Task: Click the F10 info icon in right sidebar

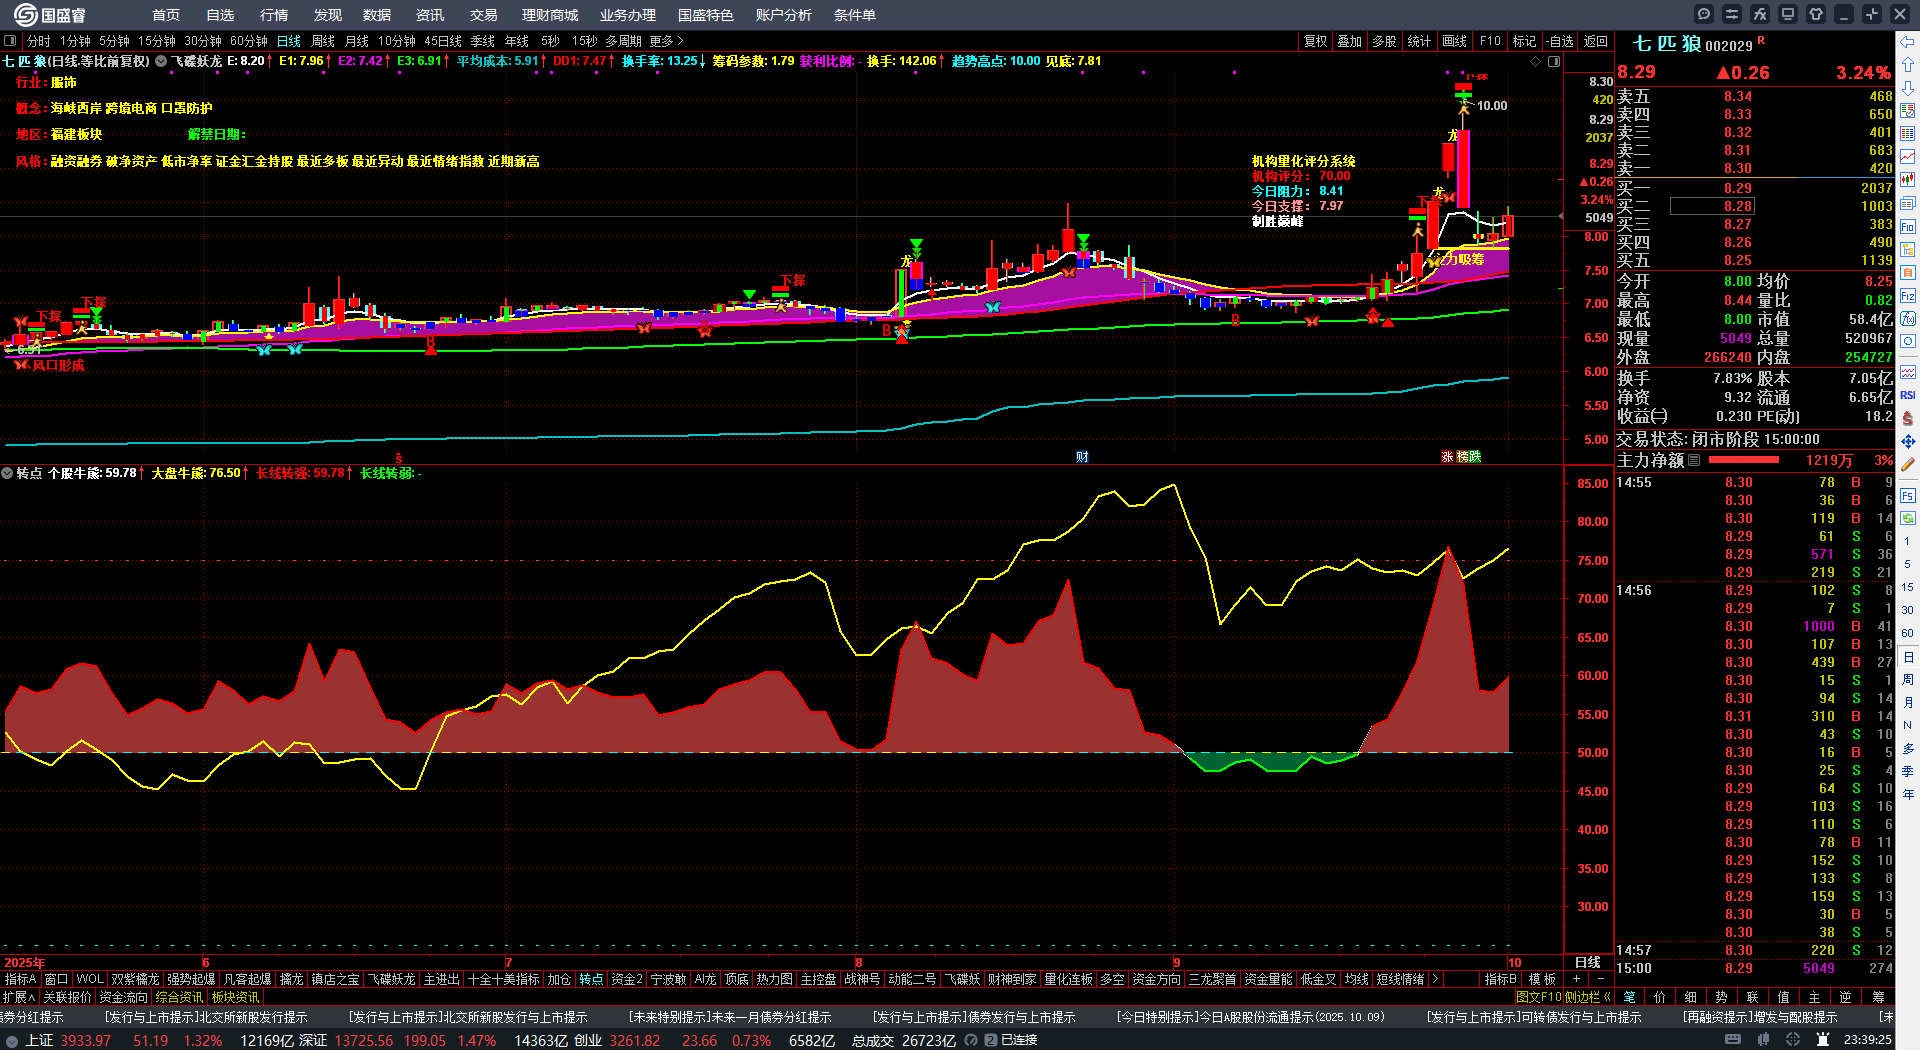Action: 1908,226
